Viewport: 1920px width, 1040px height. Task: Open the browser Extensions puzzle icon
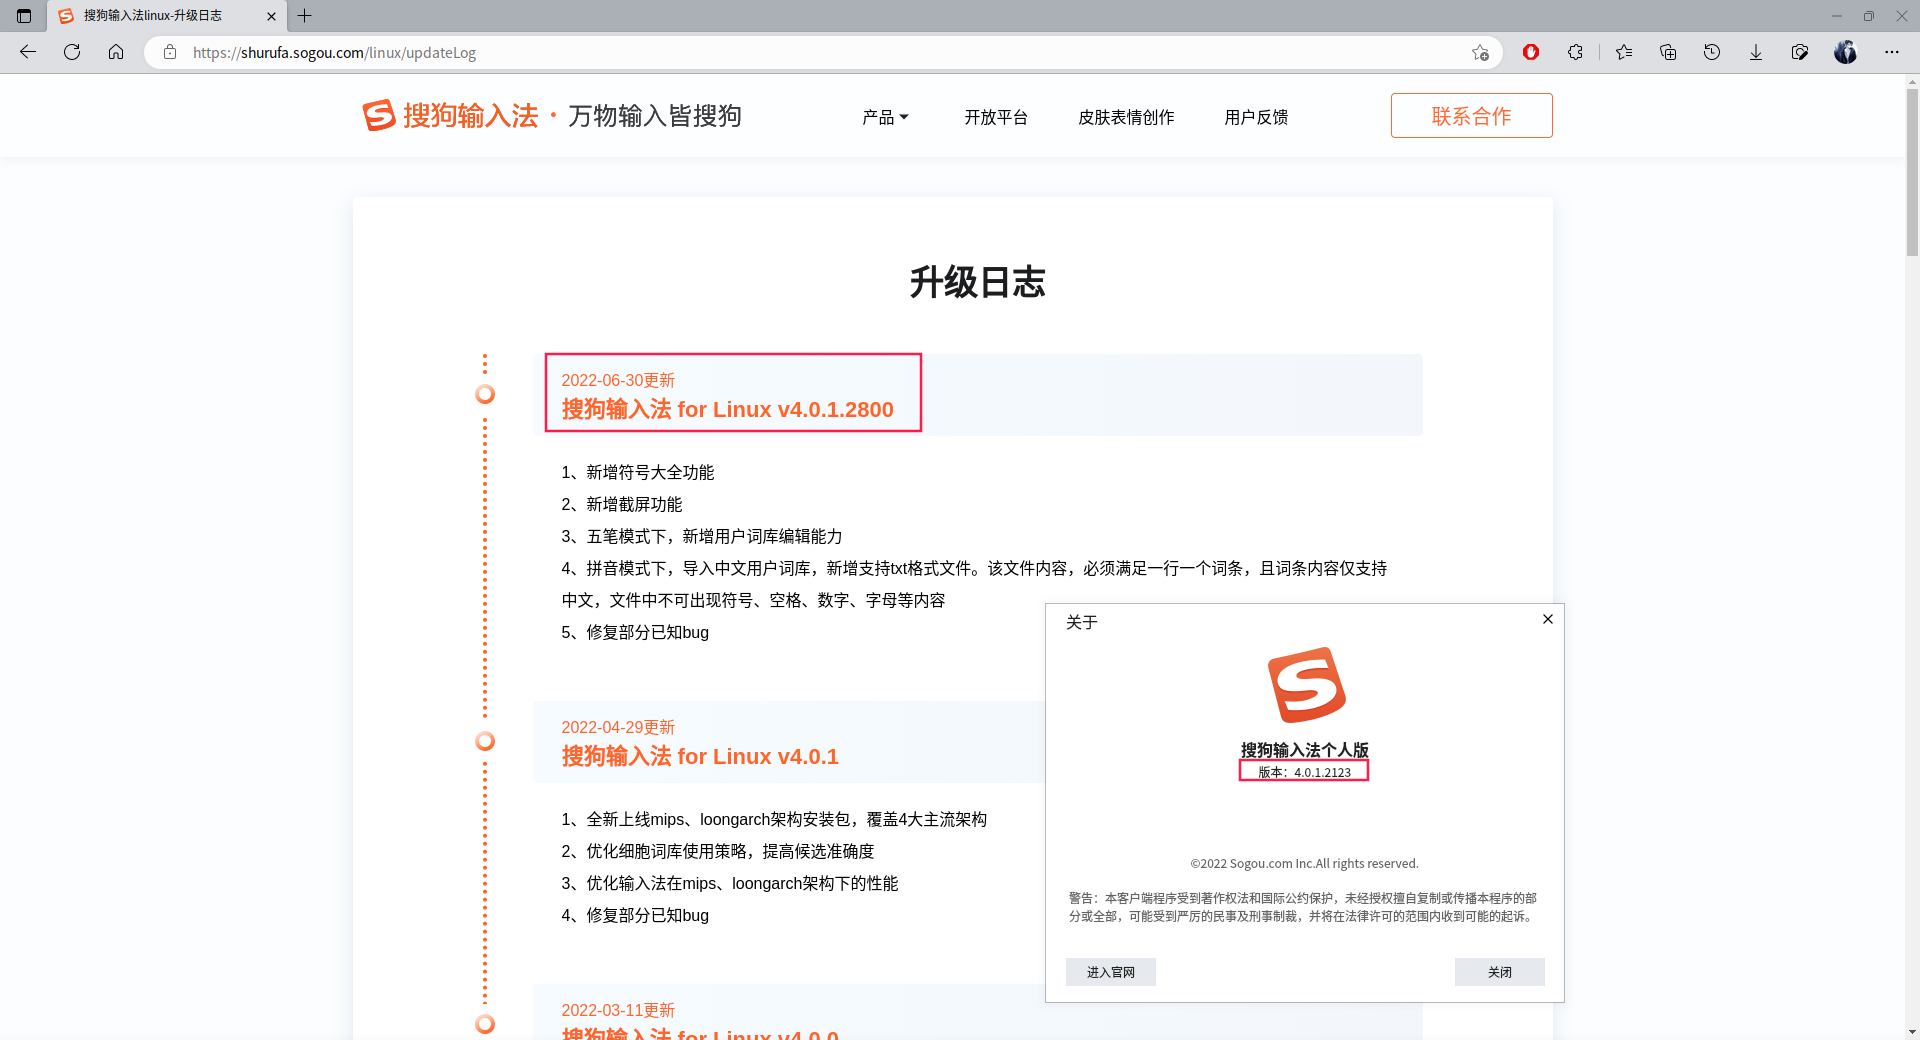coord(1576,52)
